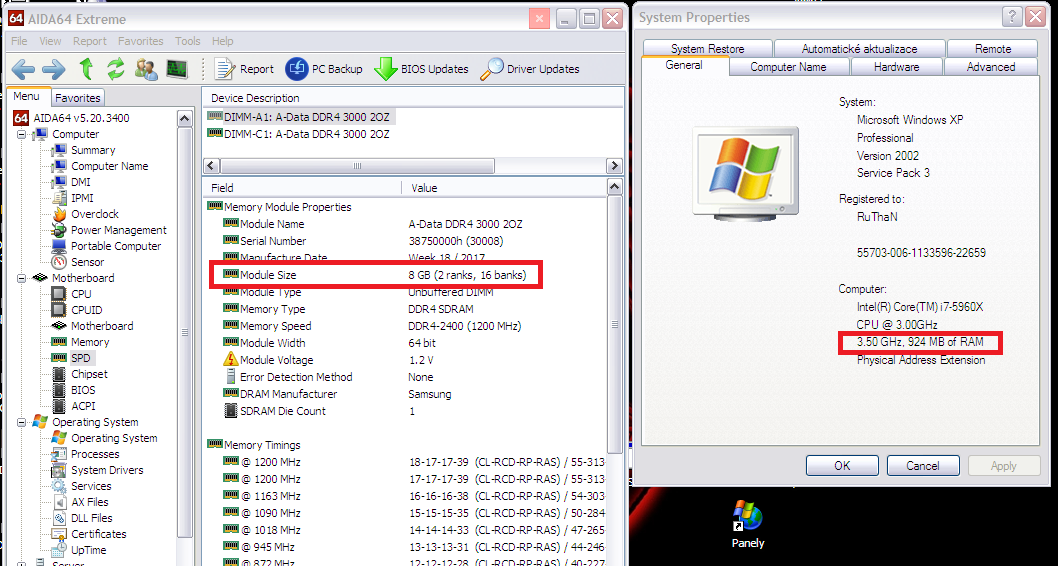Open the System Drivers page
1058x566 pixels.
click(x=107, y=470)
